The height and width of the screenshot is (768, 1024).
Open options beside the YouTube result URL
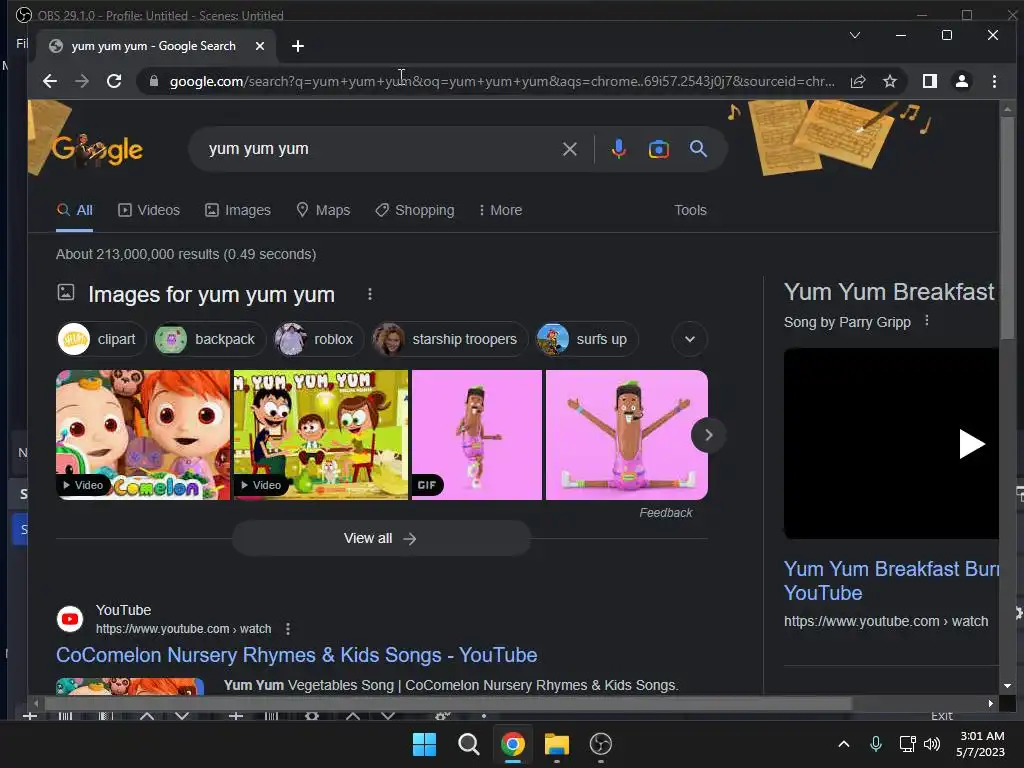coord(288,628)
